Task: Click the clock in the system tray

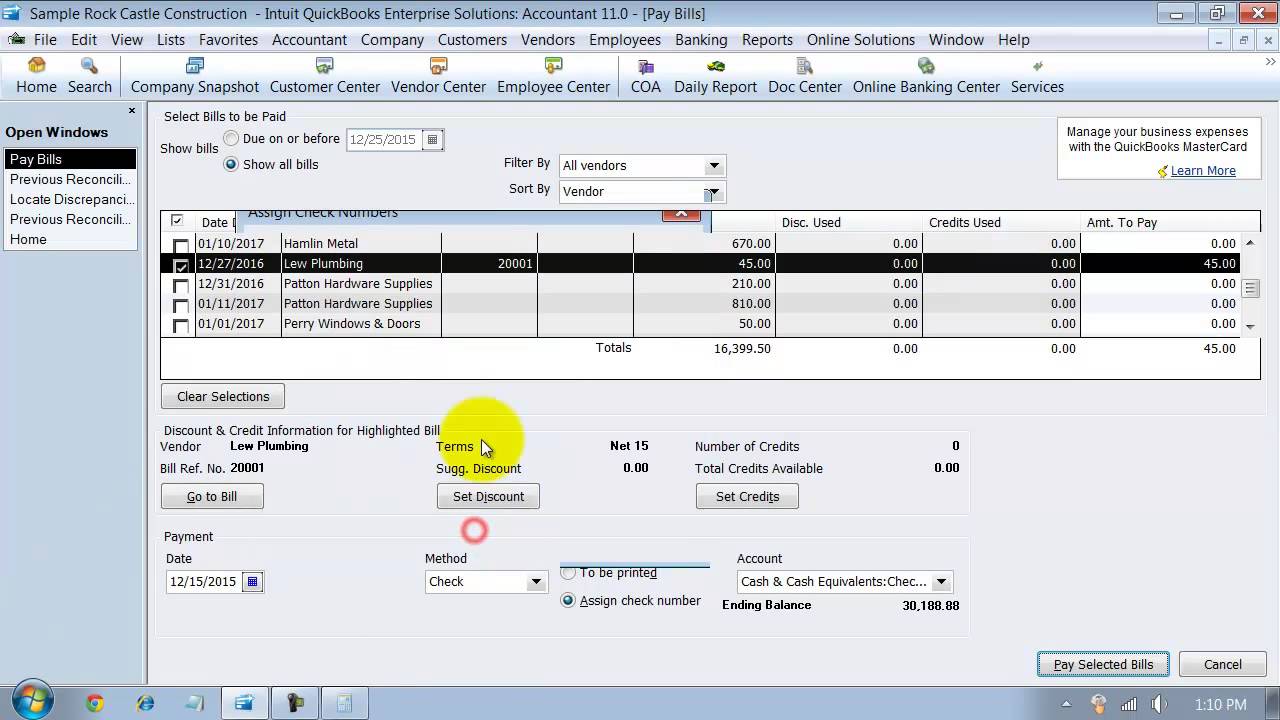Action: (x=1221, y=704)
